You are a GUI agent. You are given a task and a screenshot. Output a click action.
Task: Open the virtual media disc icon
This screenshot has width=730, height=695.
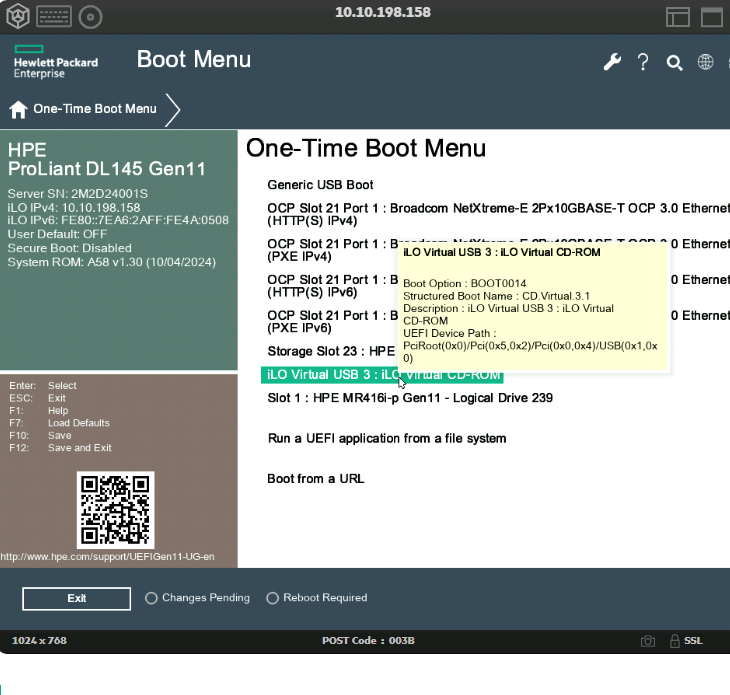click(x=90, y=17)
